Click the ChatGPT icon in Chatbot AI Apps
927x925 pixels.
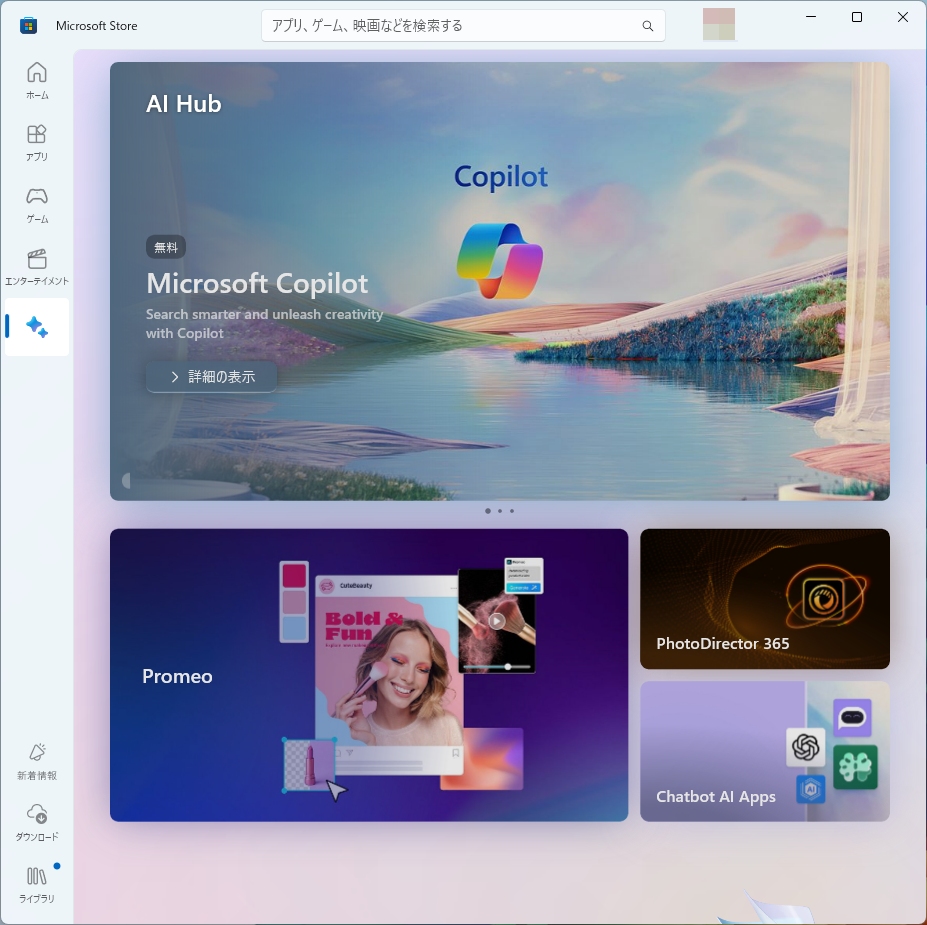click(805, 747)
